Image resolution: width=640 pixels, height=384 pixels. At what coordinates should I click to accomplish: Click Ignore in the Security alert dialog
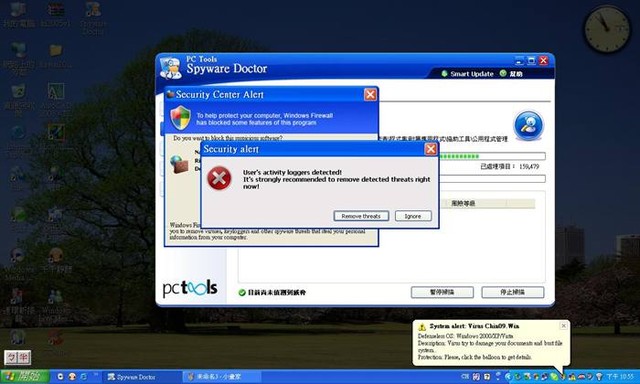413,216
